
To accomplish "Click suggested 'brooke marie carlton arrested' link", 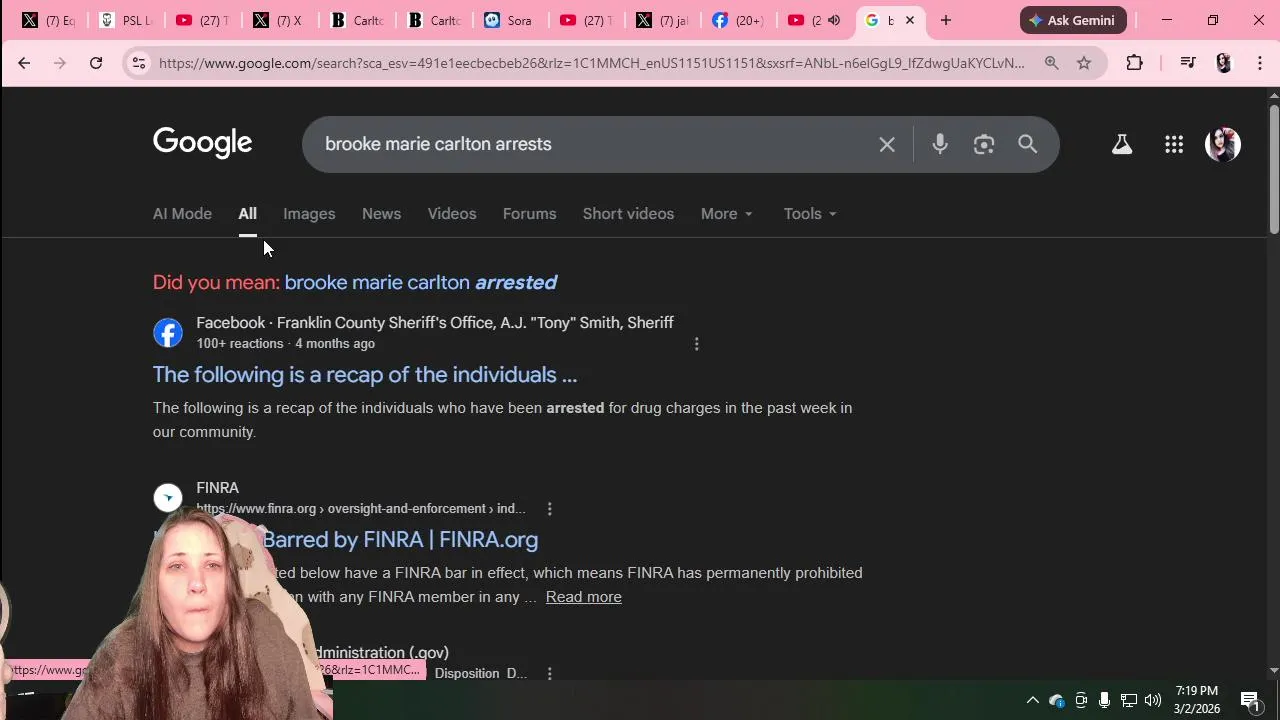I will [421, 282].
